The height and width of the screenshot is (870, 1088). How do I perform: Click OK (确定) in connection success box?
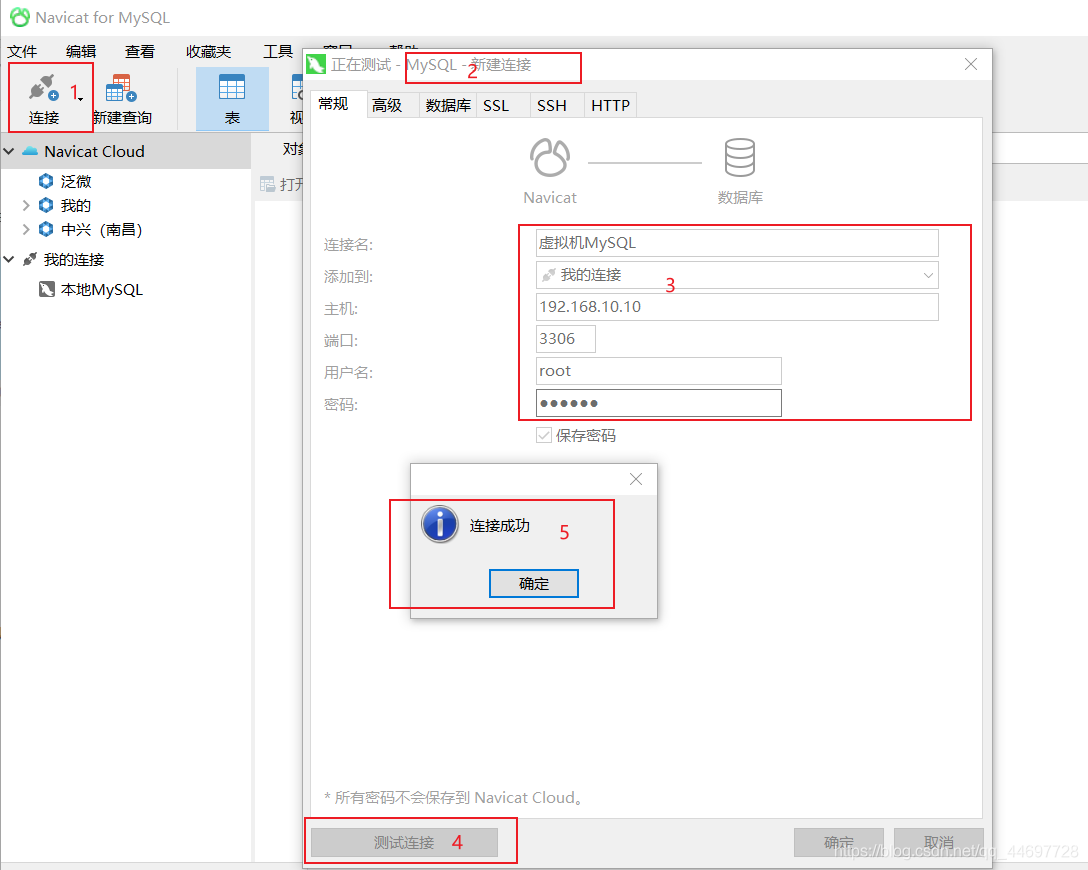[534, 583]
